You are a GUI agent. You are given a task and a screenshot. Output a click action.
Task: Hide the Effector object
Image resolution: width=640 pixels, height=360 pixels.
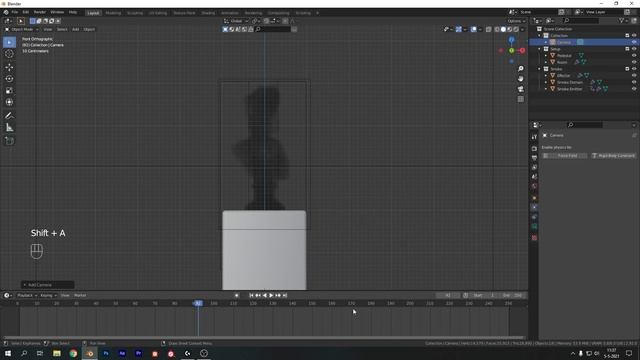click(634, 76)
